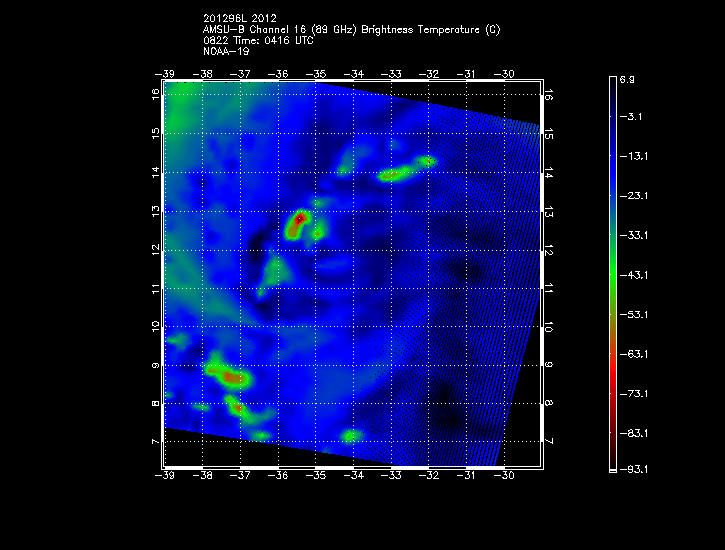The width and height of the screenshot is (725, 550).
Task: Click the AMSU-B Channel 16 title line
Action: tap(351, 30)
